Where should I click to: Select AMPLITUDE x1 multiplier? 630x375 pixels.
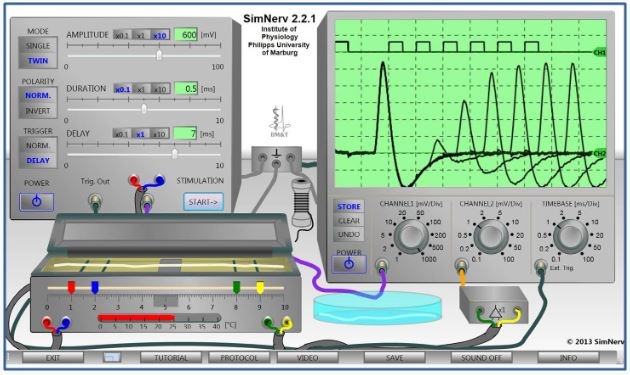pyautogui.click(x=141, y=35)
